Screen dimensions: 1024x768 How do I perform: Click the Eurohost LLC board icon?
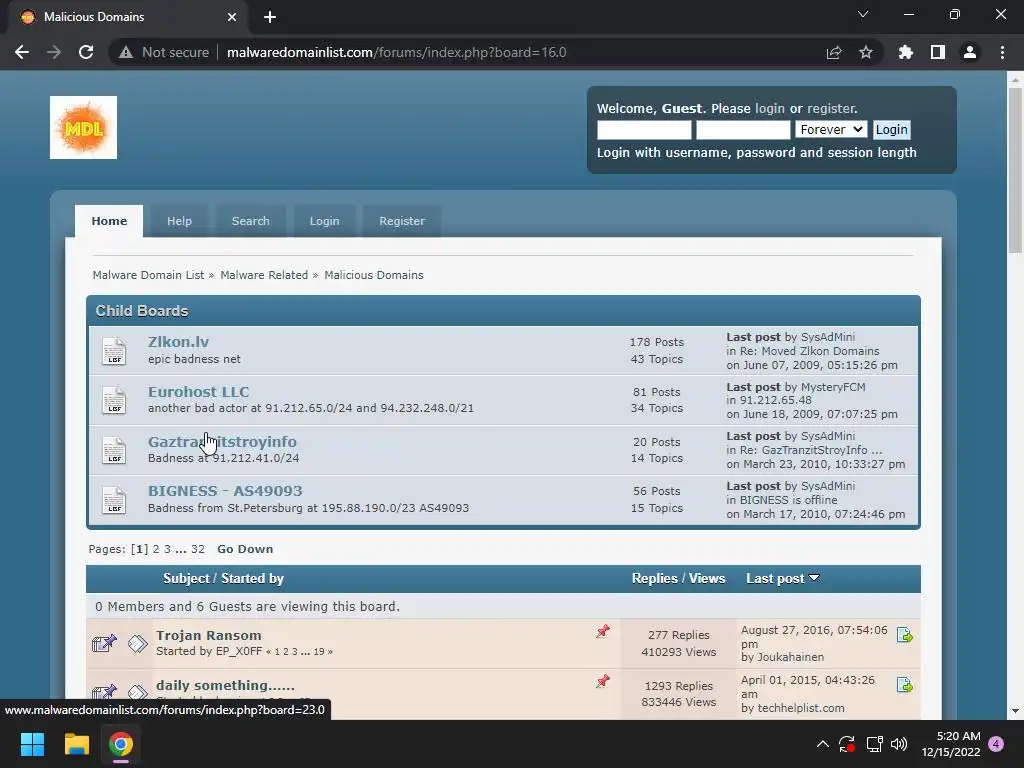click(x=114, y=400)
